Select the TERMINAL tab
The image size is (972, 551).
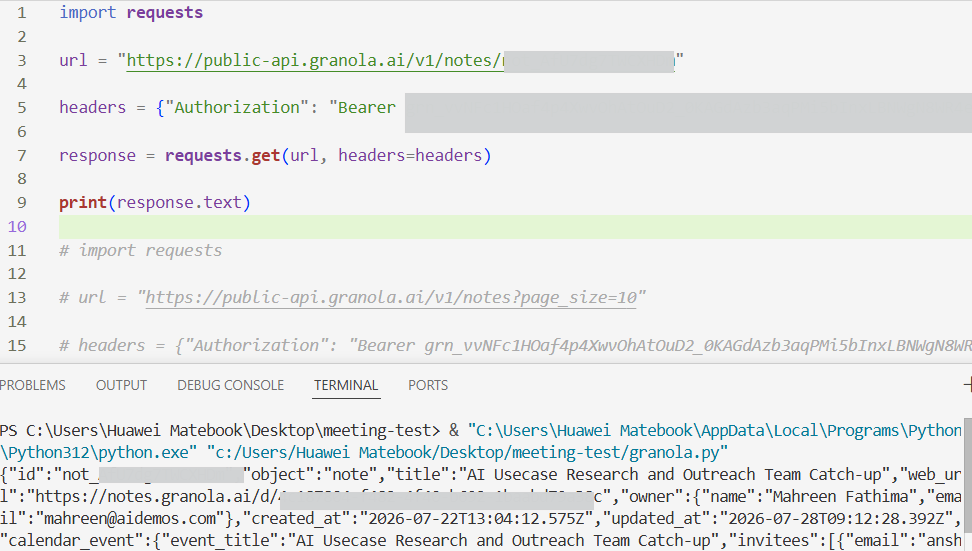tap(346, 386)
